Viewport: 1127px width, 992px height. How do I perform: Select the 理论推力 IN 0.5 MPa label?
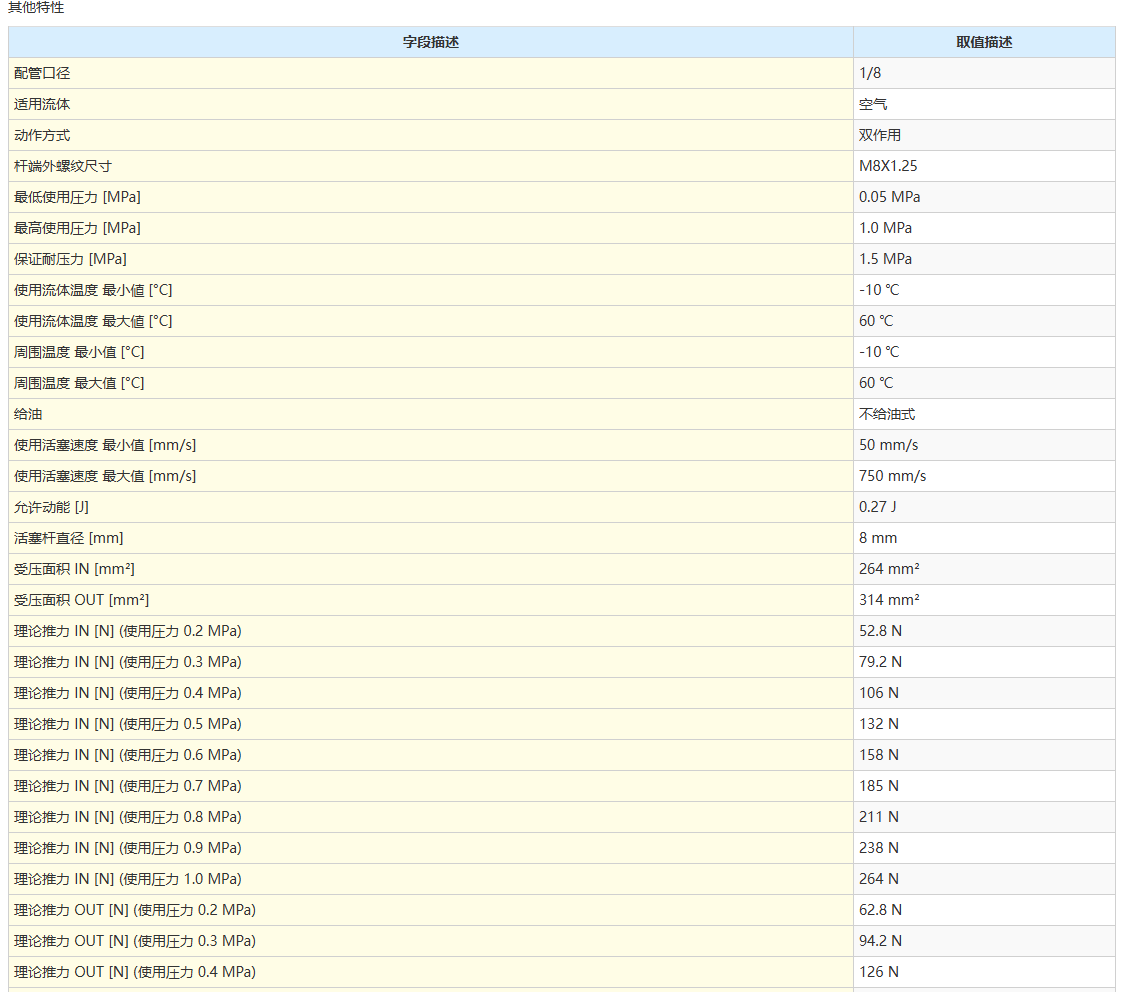(127, 724)
